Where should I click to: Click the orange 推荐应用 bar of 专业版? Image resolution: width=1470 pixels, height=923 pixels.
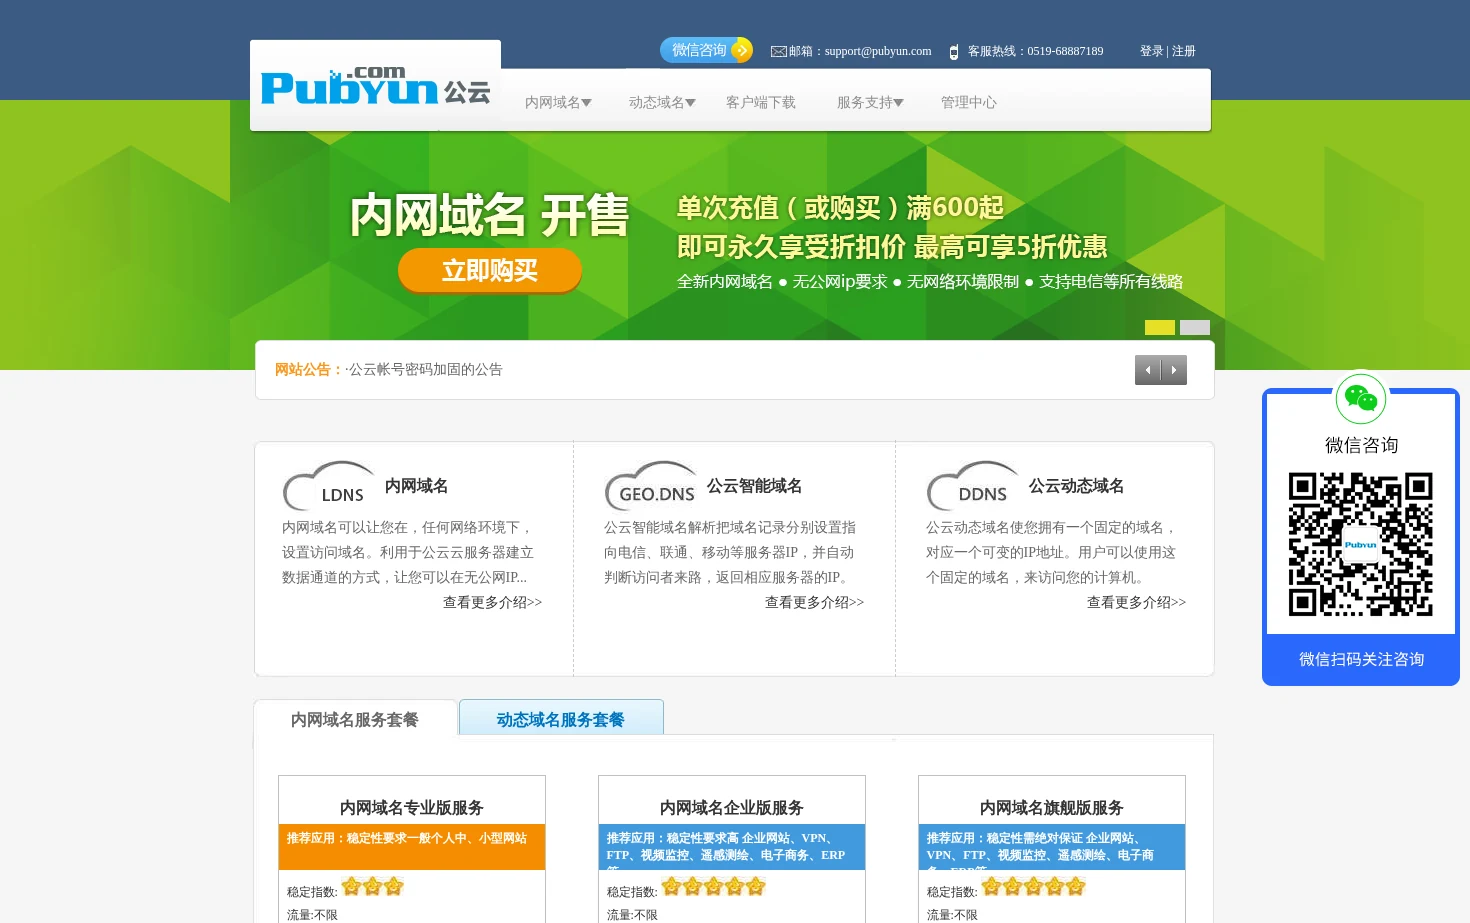[412, 846]
